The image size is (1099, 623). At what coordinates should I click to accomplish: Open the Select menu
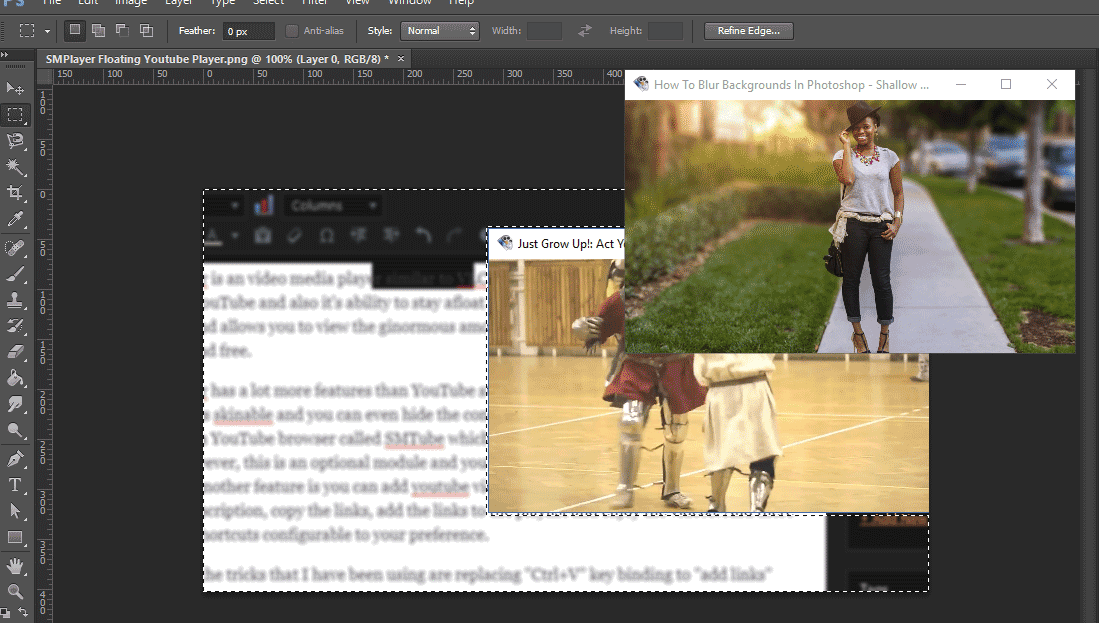pyautogui.click(x=267, y=3)
